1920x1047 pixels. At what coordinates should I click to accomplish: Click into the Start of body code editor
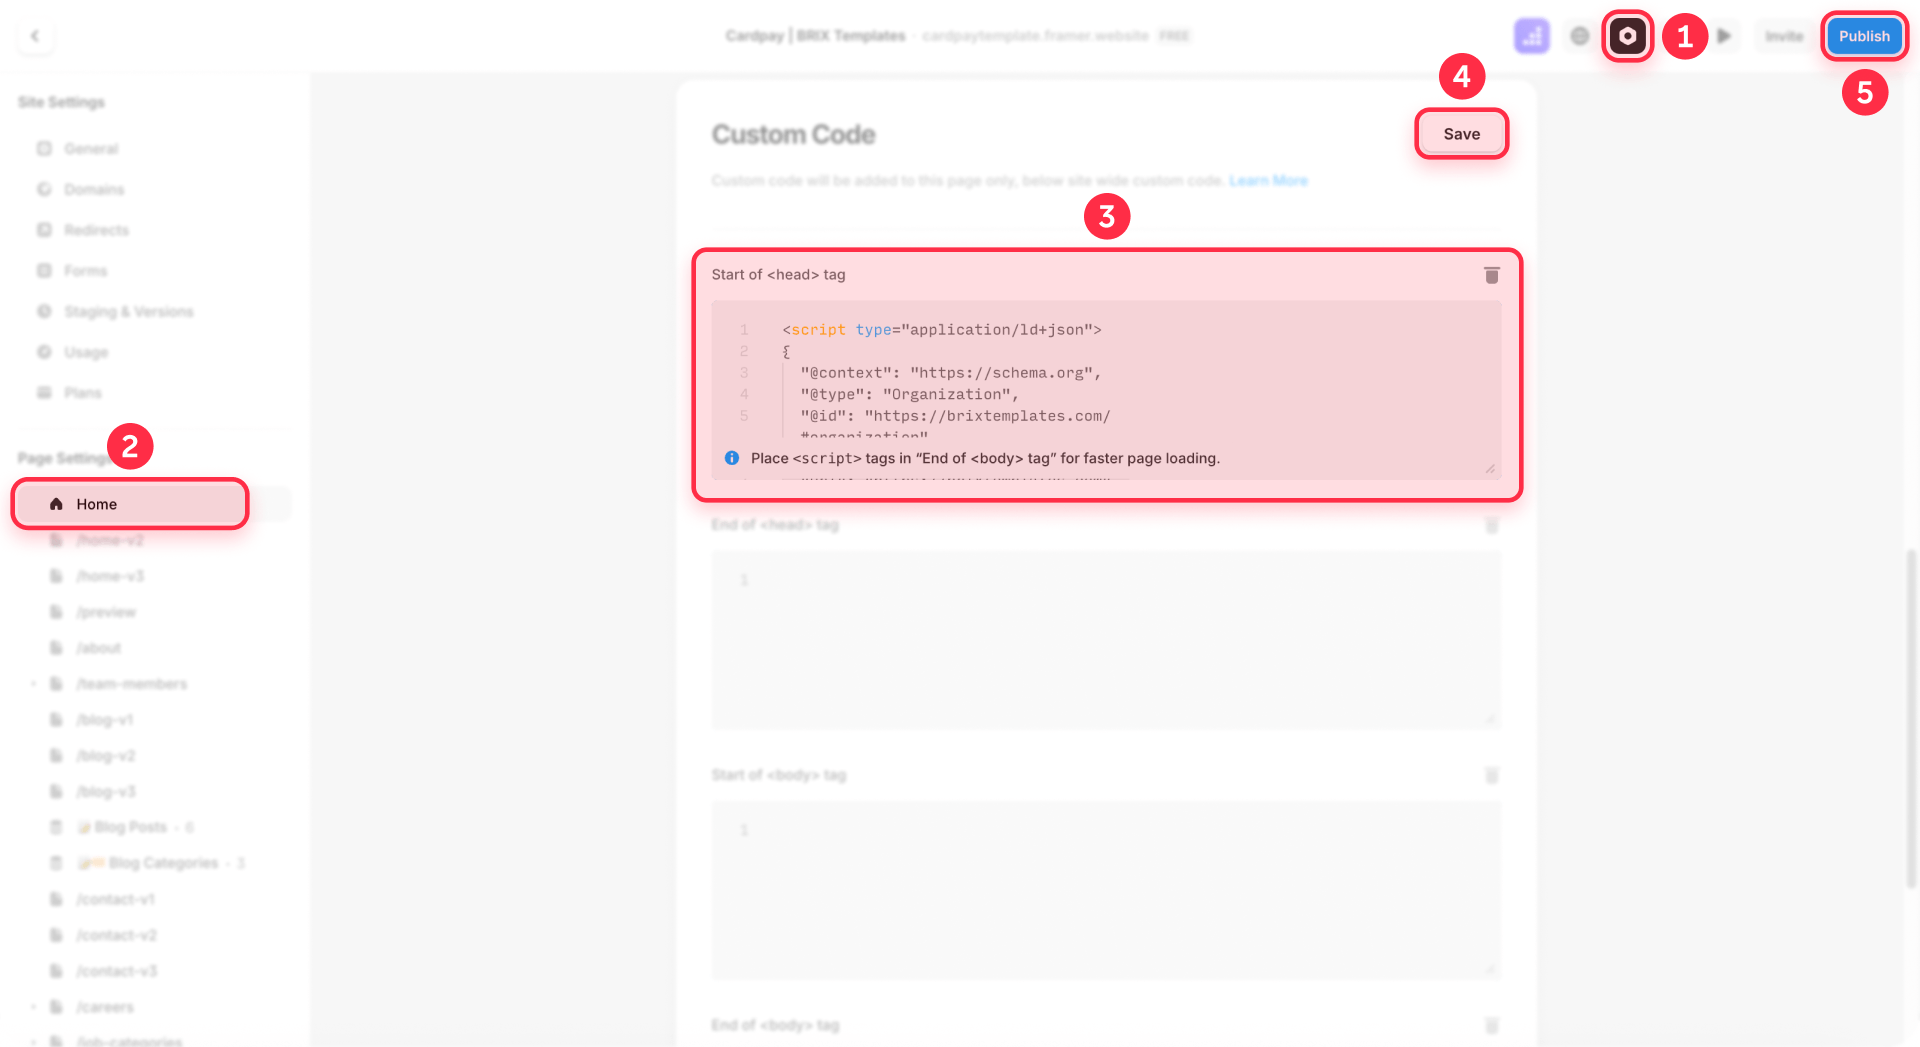click(x=1106, y=889)
